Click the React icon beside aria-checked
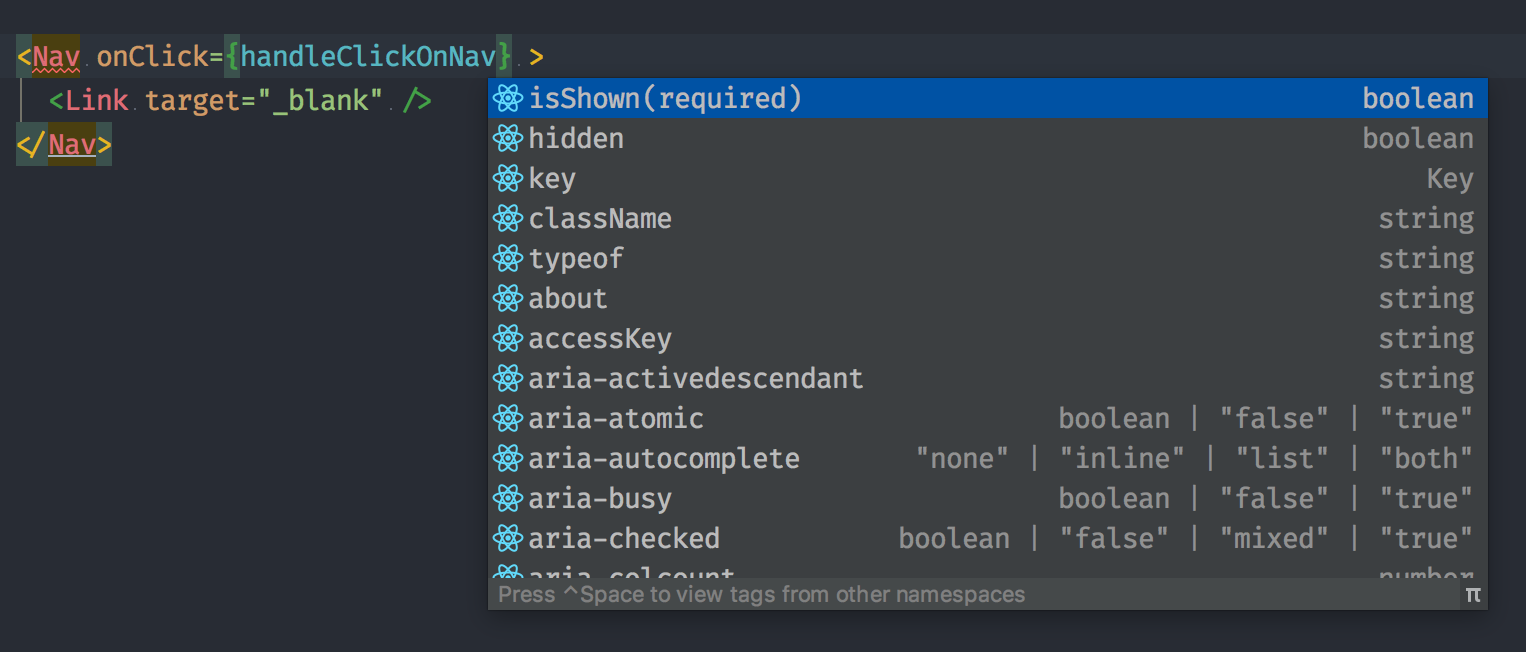 (x=509, y=538)
